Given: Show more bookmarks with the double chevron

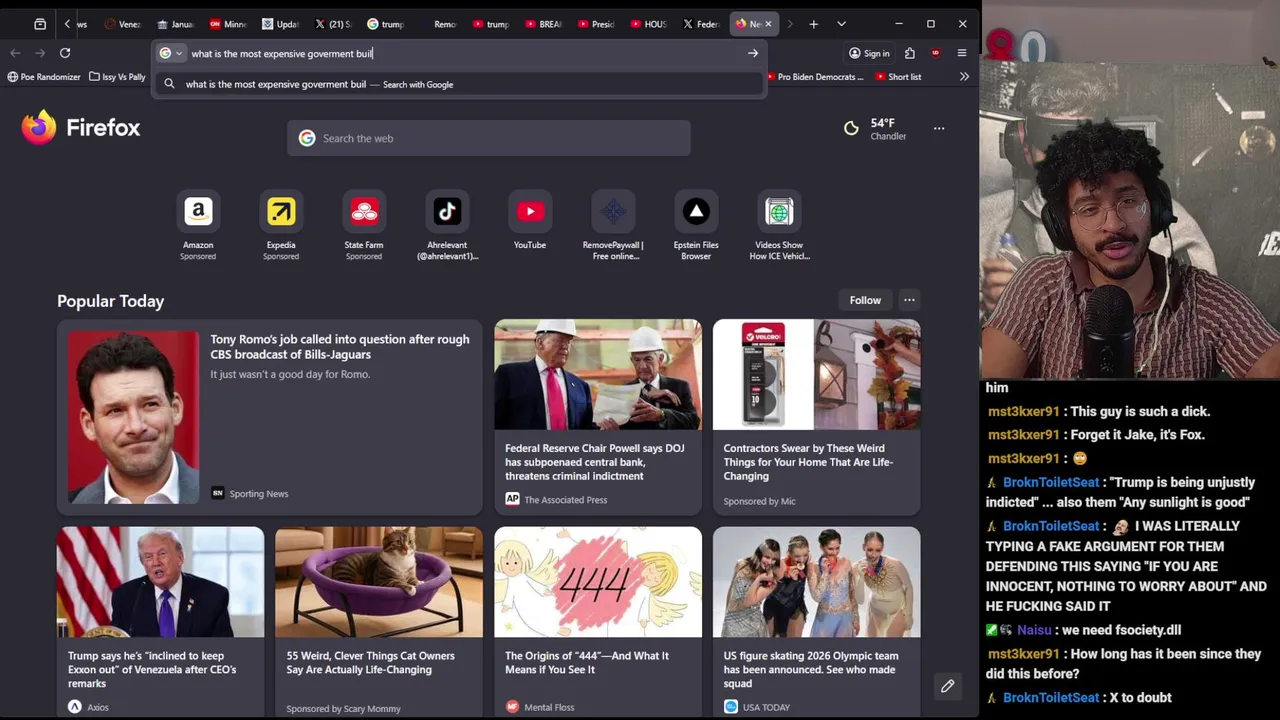Looking at the screenshot, I should 964,77.
